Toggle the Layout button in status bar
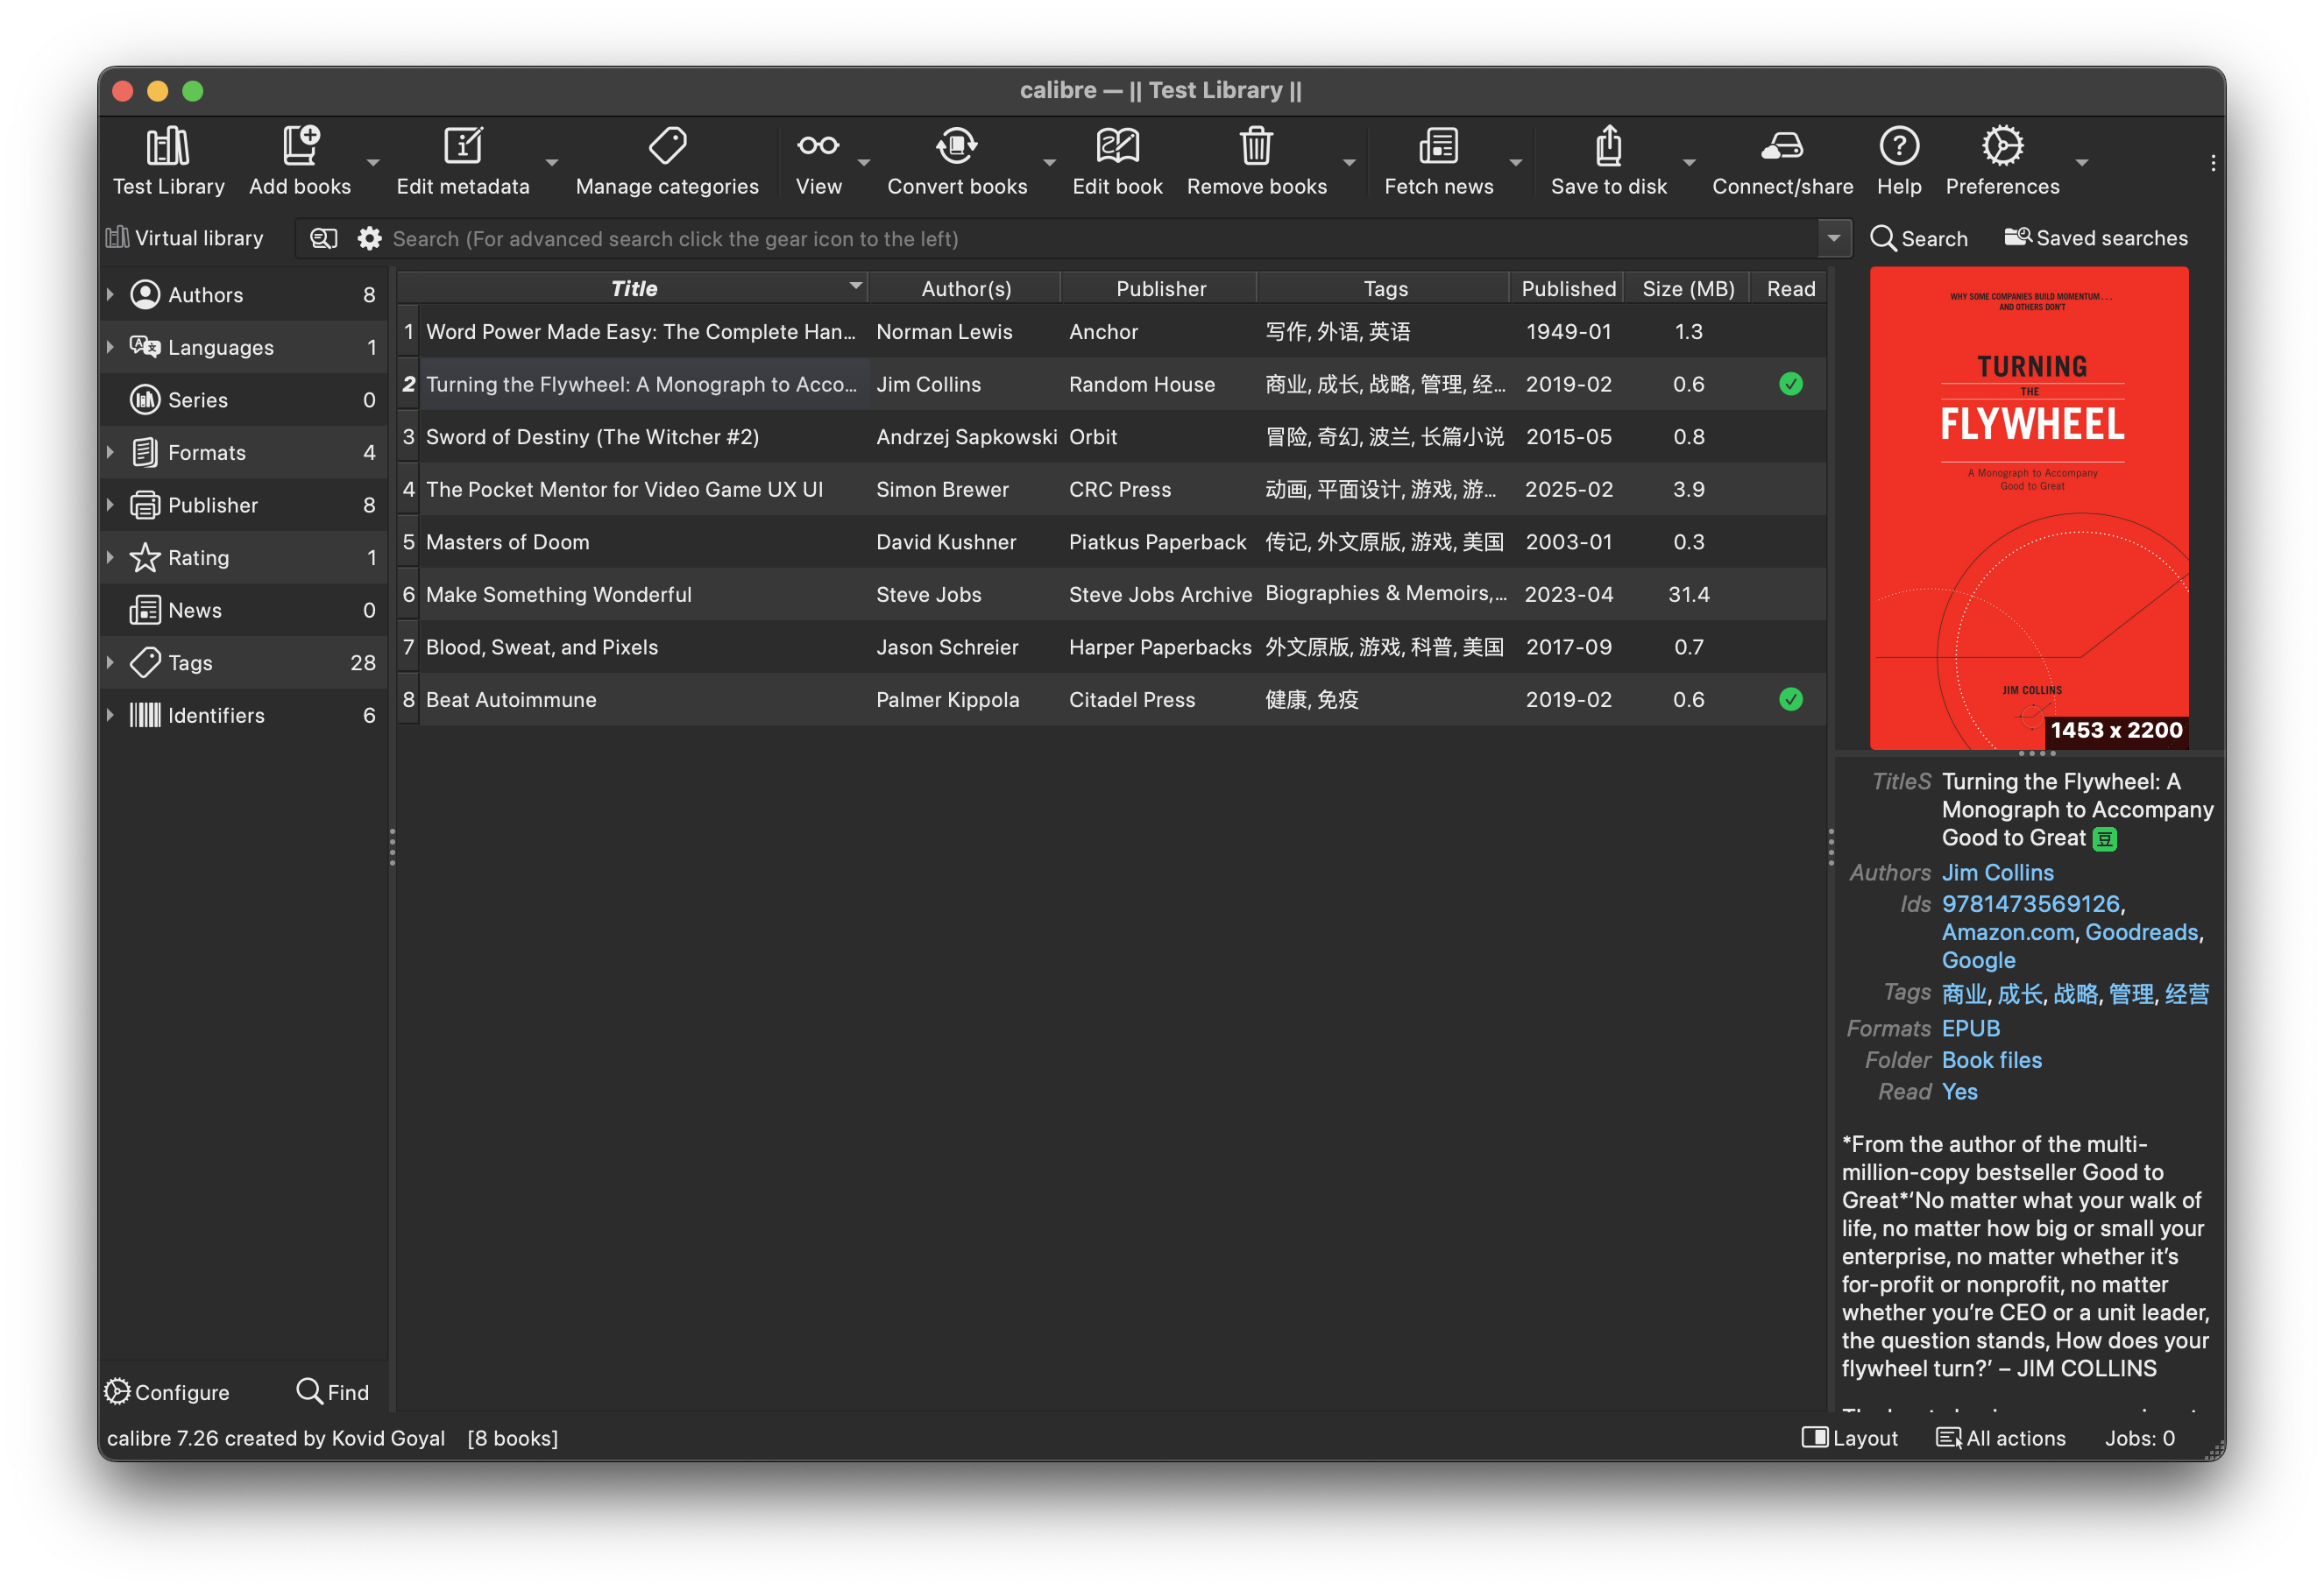Viewport: 2324px width, 1591px height. (1849, 1437)
